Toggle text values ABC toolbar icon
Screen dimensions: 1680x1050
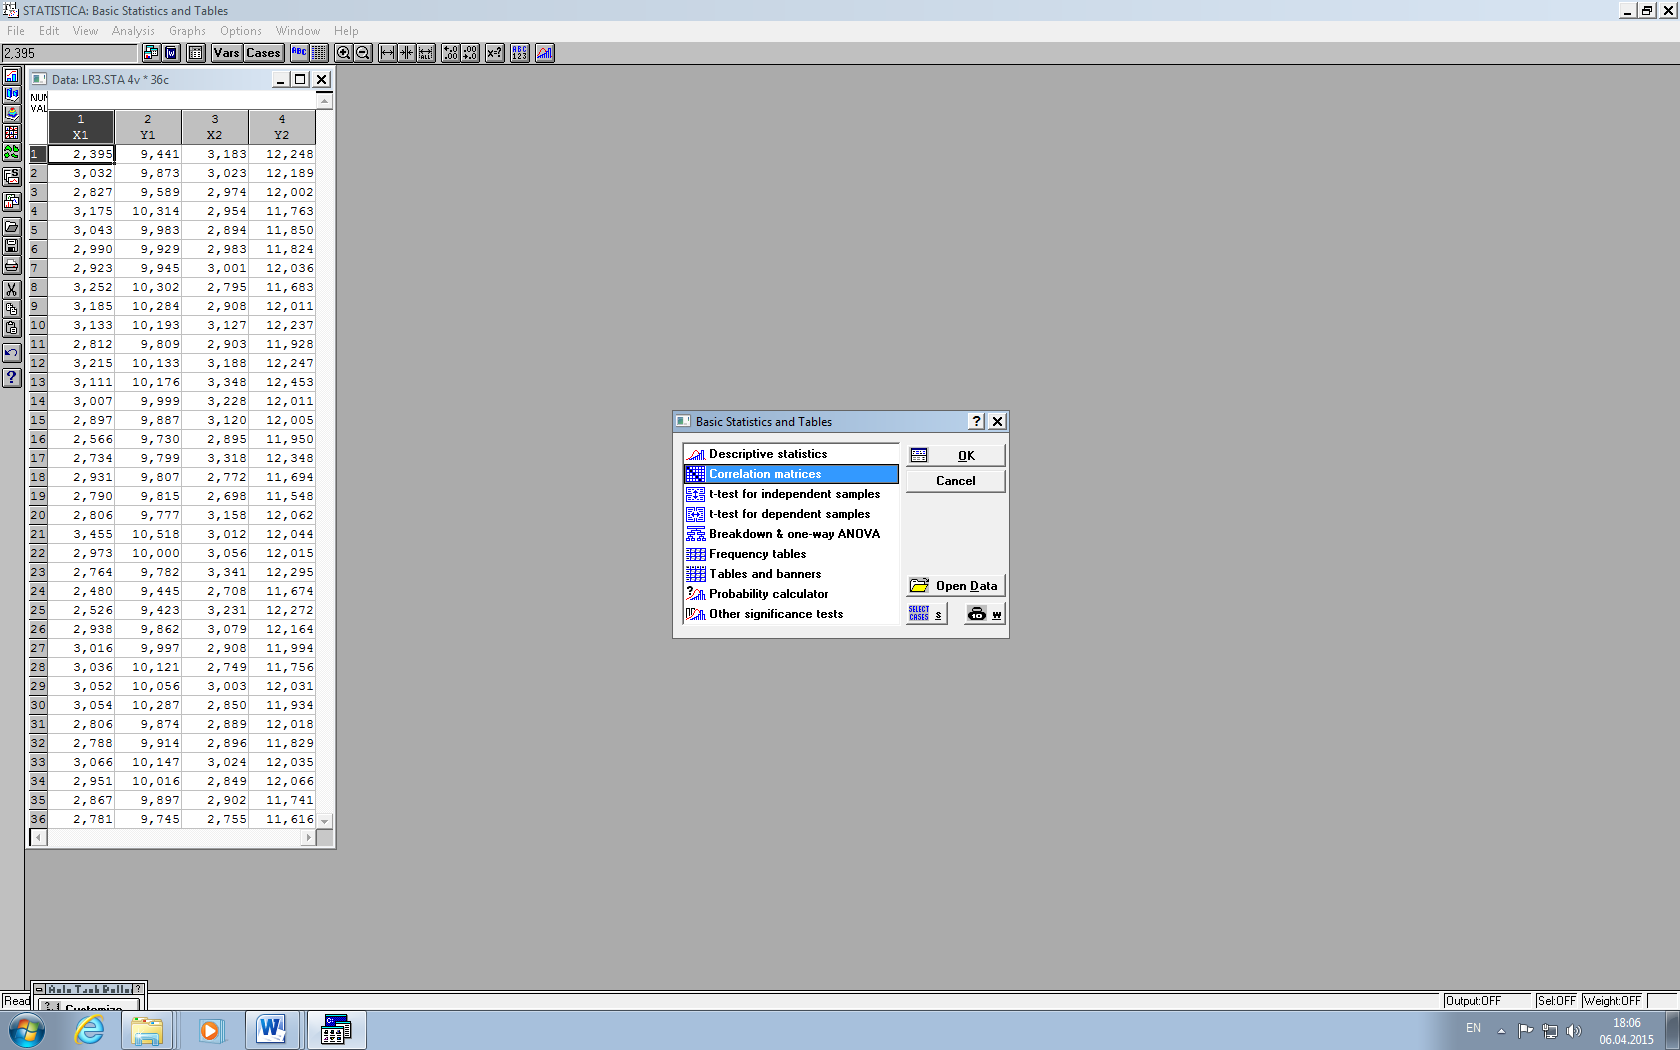point(299,53)
